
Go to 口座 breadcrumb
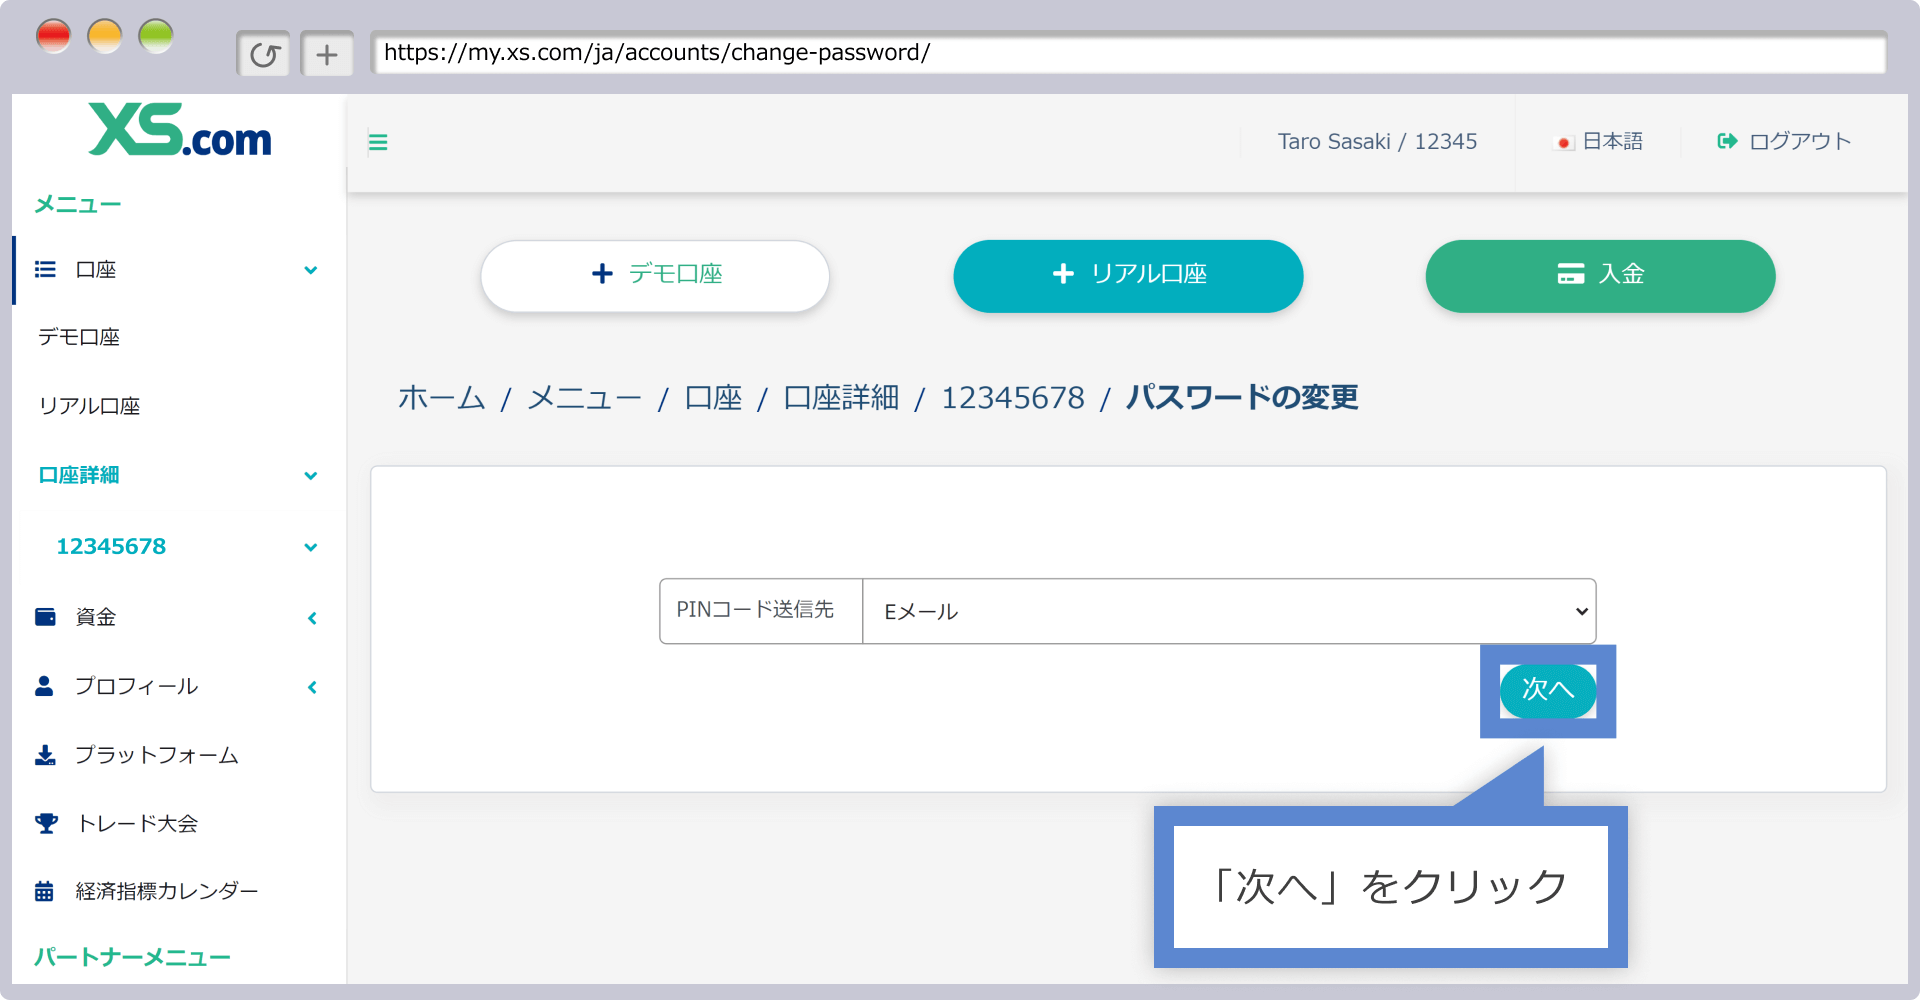(x=713, y=398)
